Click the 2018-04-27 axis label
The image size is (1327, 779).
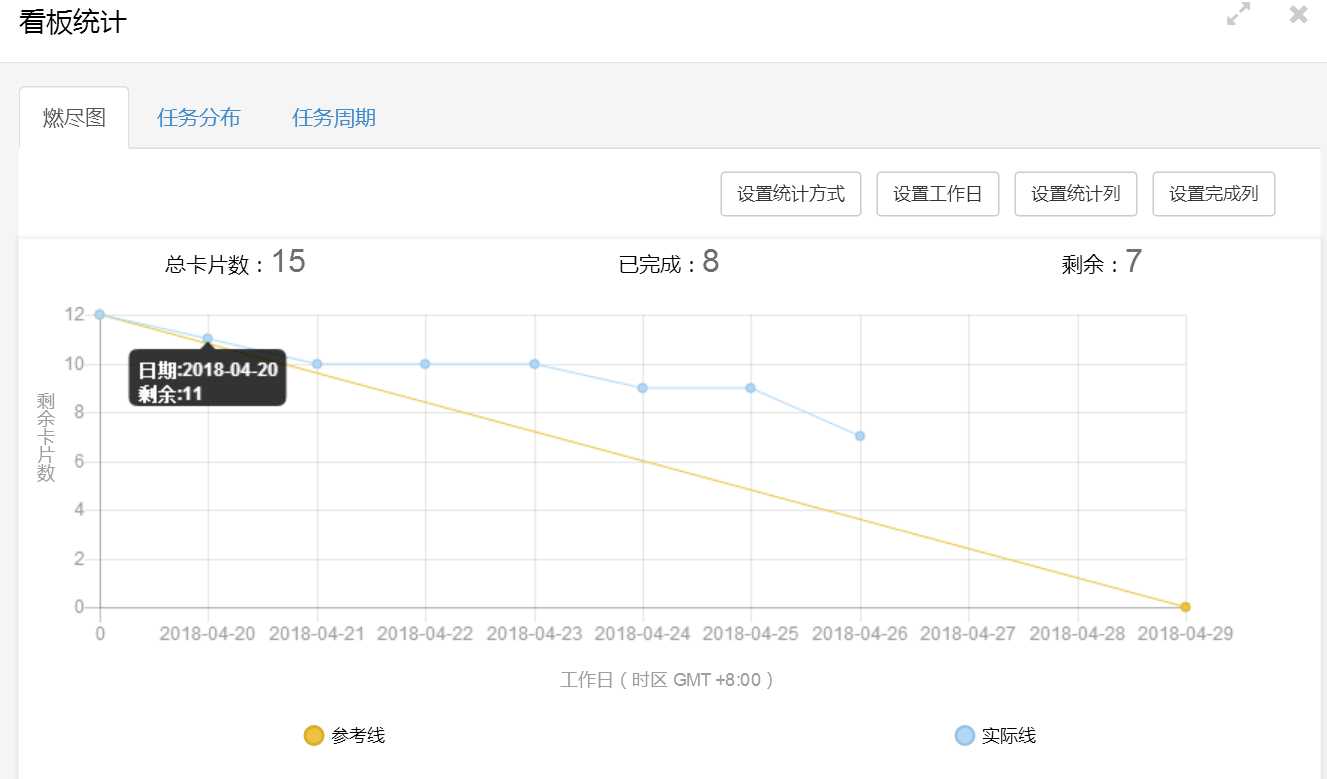point(969,633)
